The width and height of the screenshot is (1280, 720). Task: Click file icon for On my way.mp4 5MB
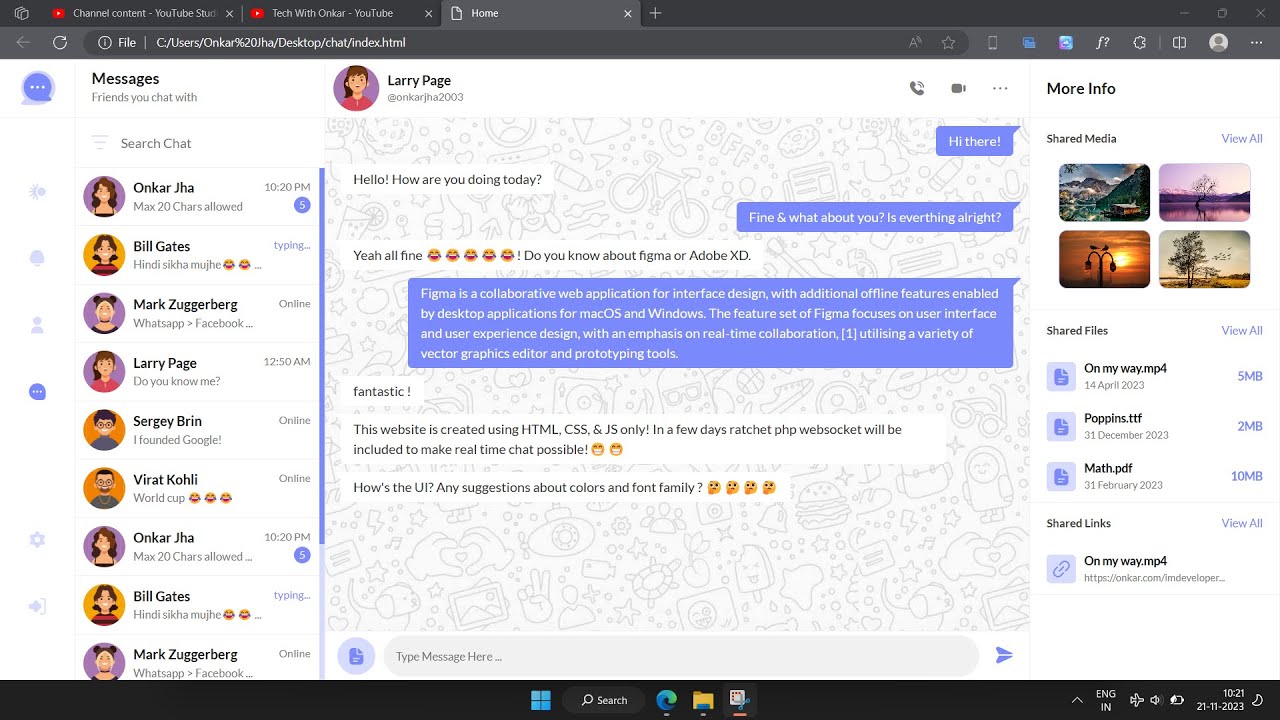click(1060, 376)
